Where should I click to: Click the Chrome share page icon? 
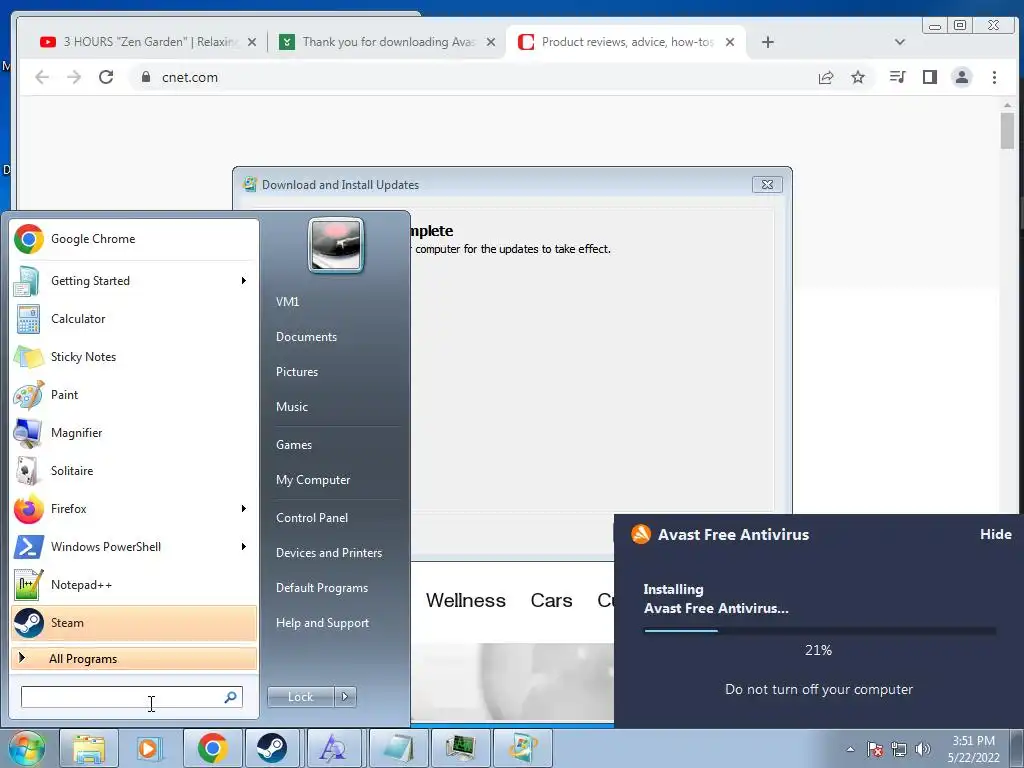(826, 77)
